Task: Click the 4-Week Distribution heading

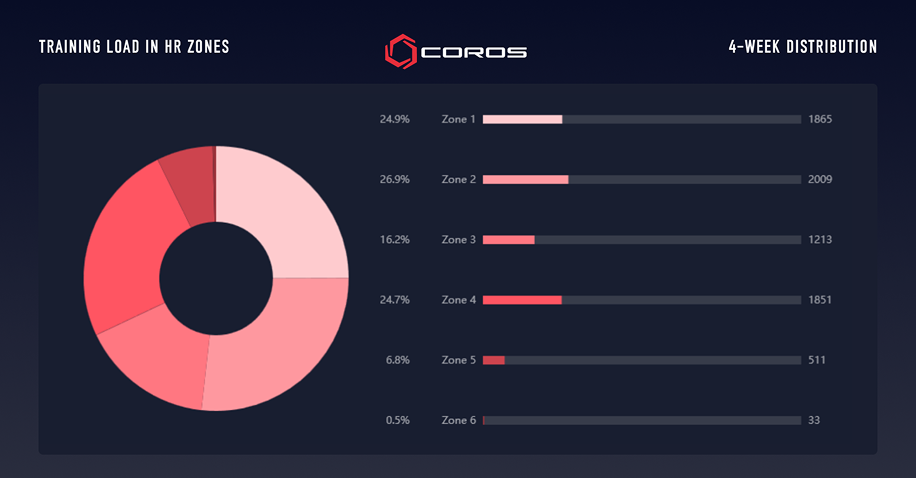Action: pos(803,47)
